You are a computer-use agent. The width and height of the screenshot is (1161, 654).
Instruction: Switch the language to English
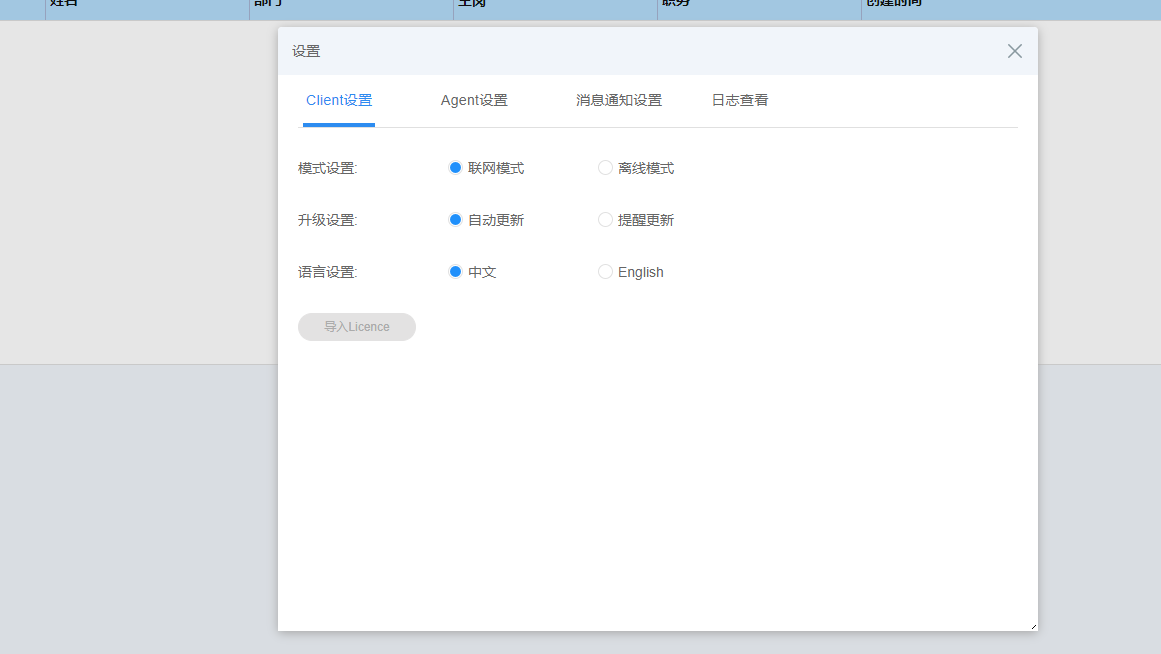605,272
